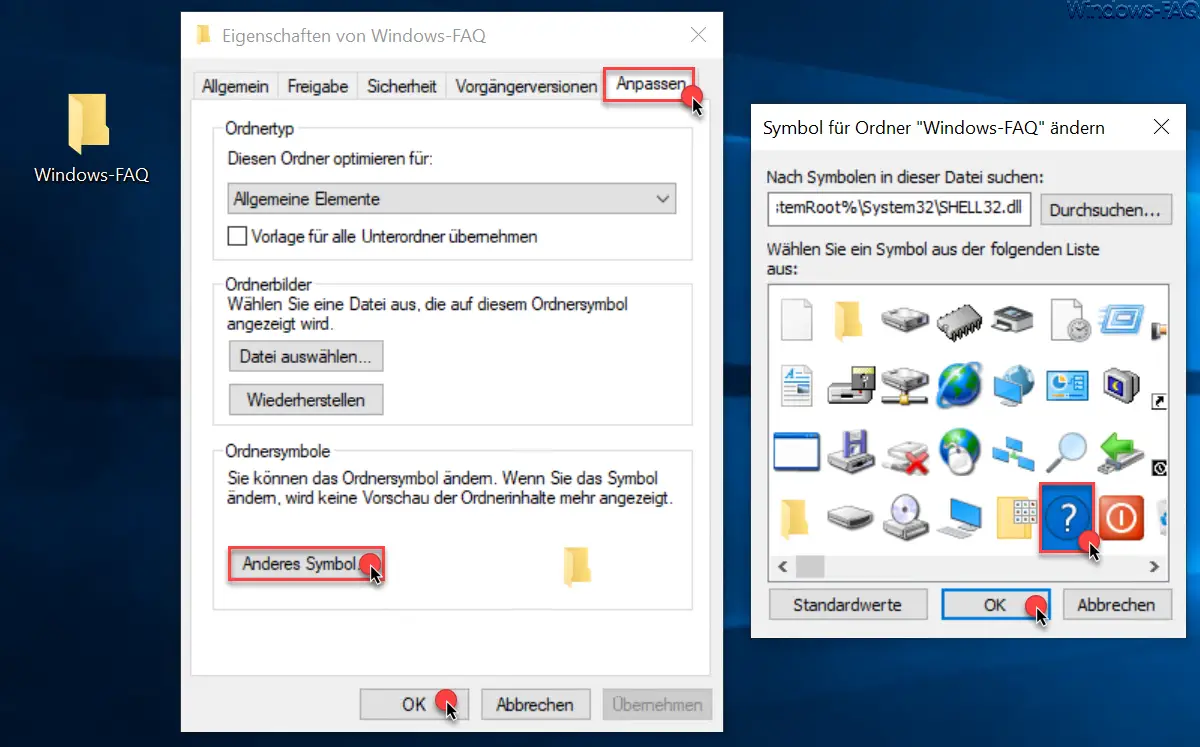Select the globe with mouse icon

(x=959, y=451)
